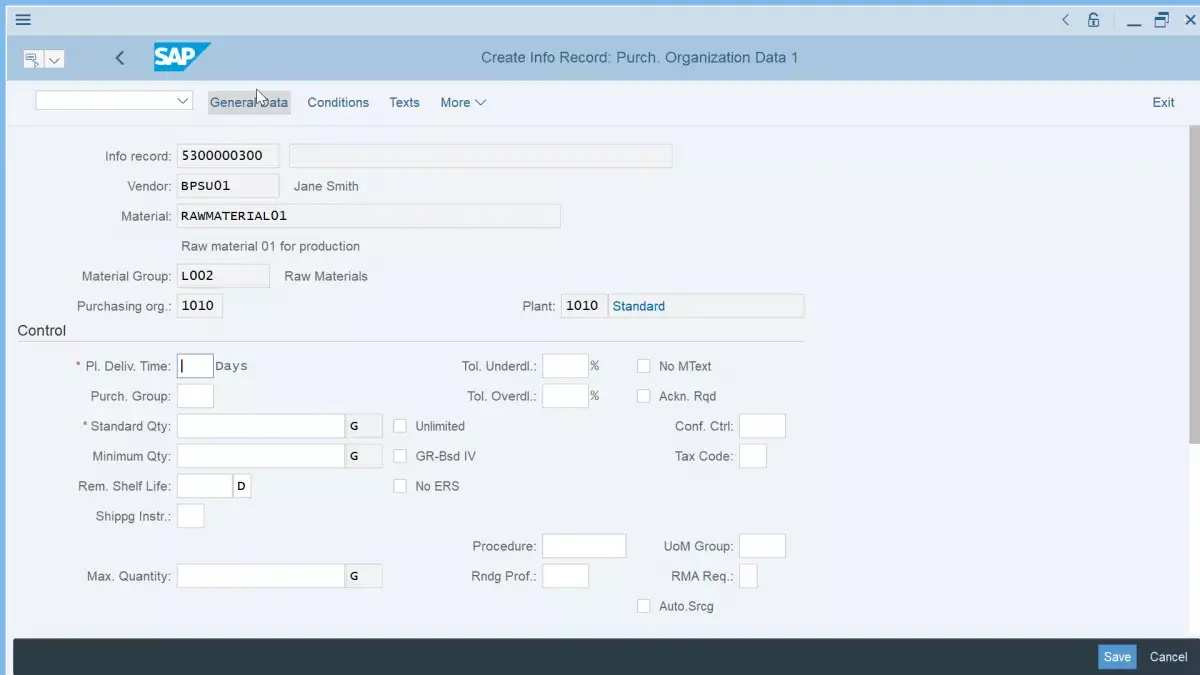Focus the Pl. Deliv. Time field

coord(195,366)
